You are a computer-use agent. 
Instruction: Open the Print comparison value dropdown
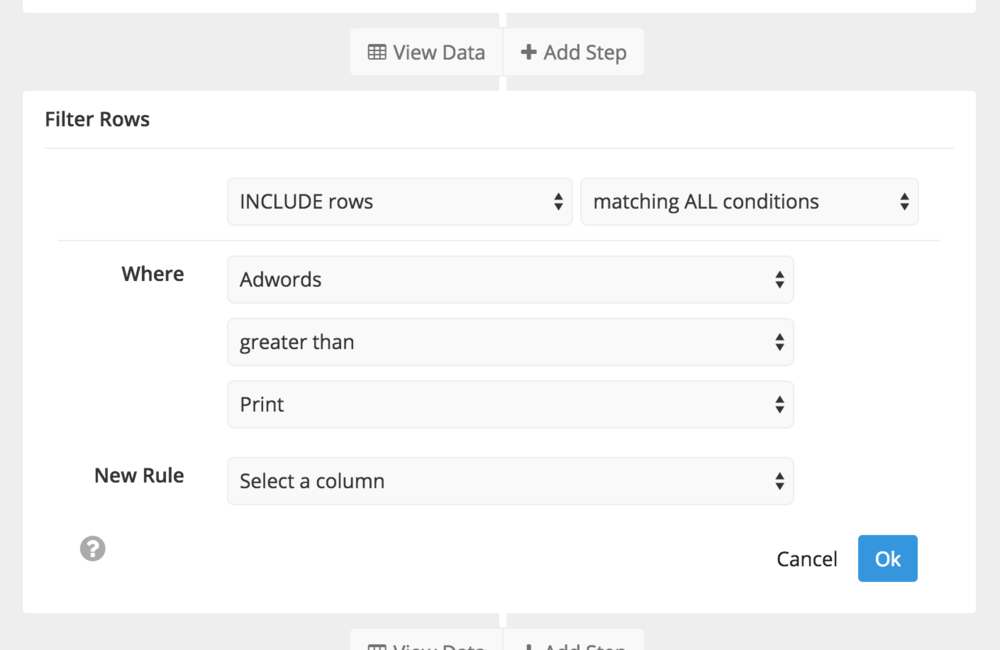510,404
